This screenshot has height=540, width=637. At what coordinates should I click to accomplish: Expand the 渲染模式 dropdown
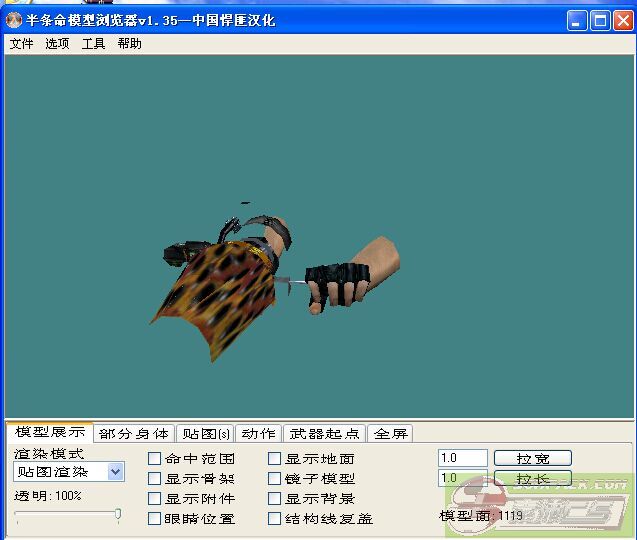click(x=115, y=472)
